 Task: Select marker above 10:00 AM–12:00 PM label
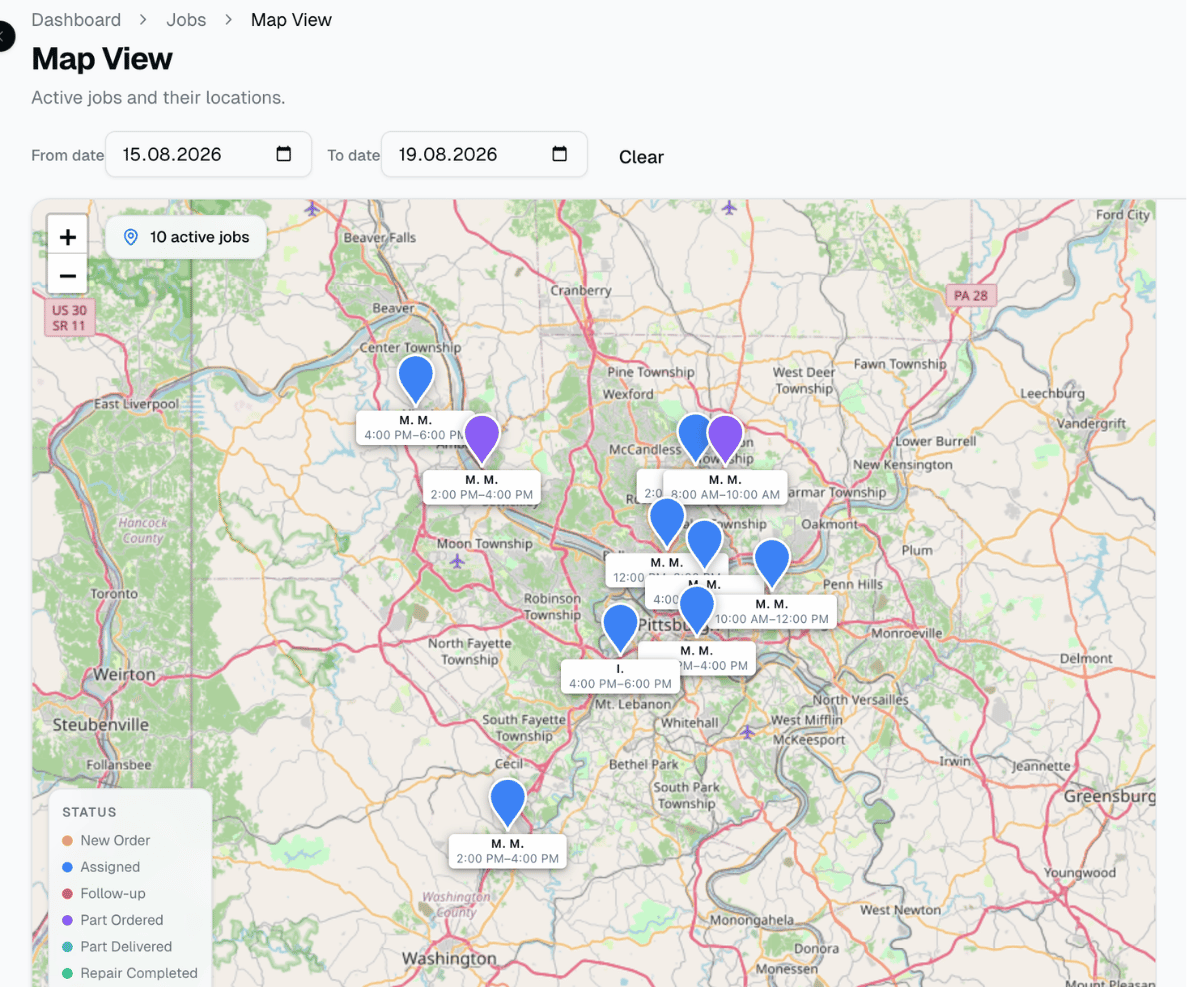(x=772, y=563)
